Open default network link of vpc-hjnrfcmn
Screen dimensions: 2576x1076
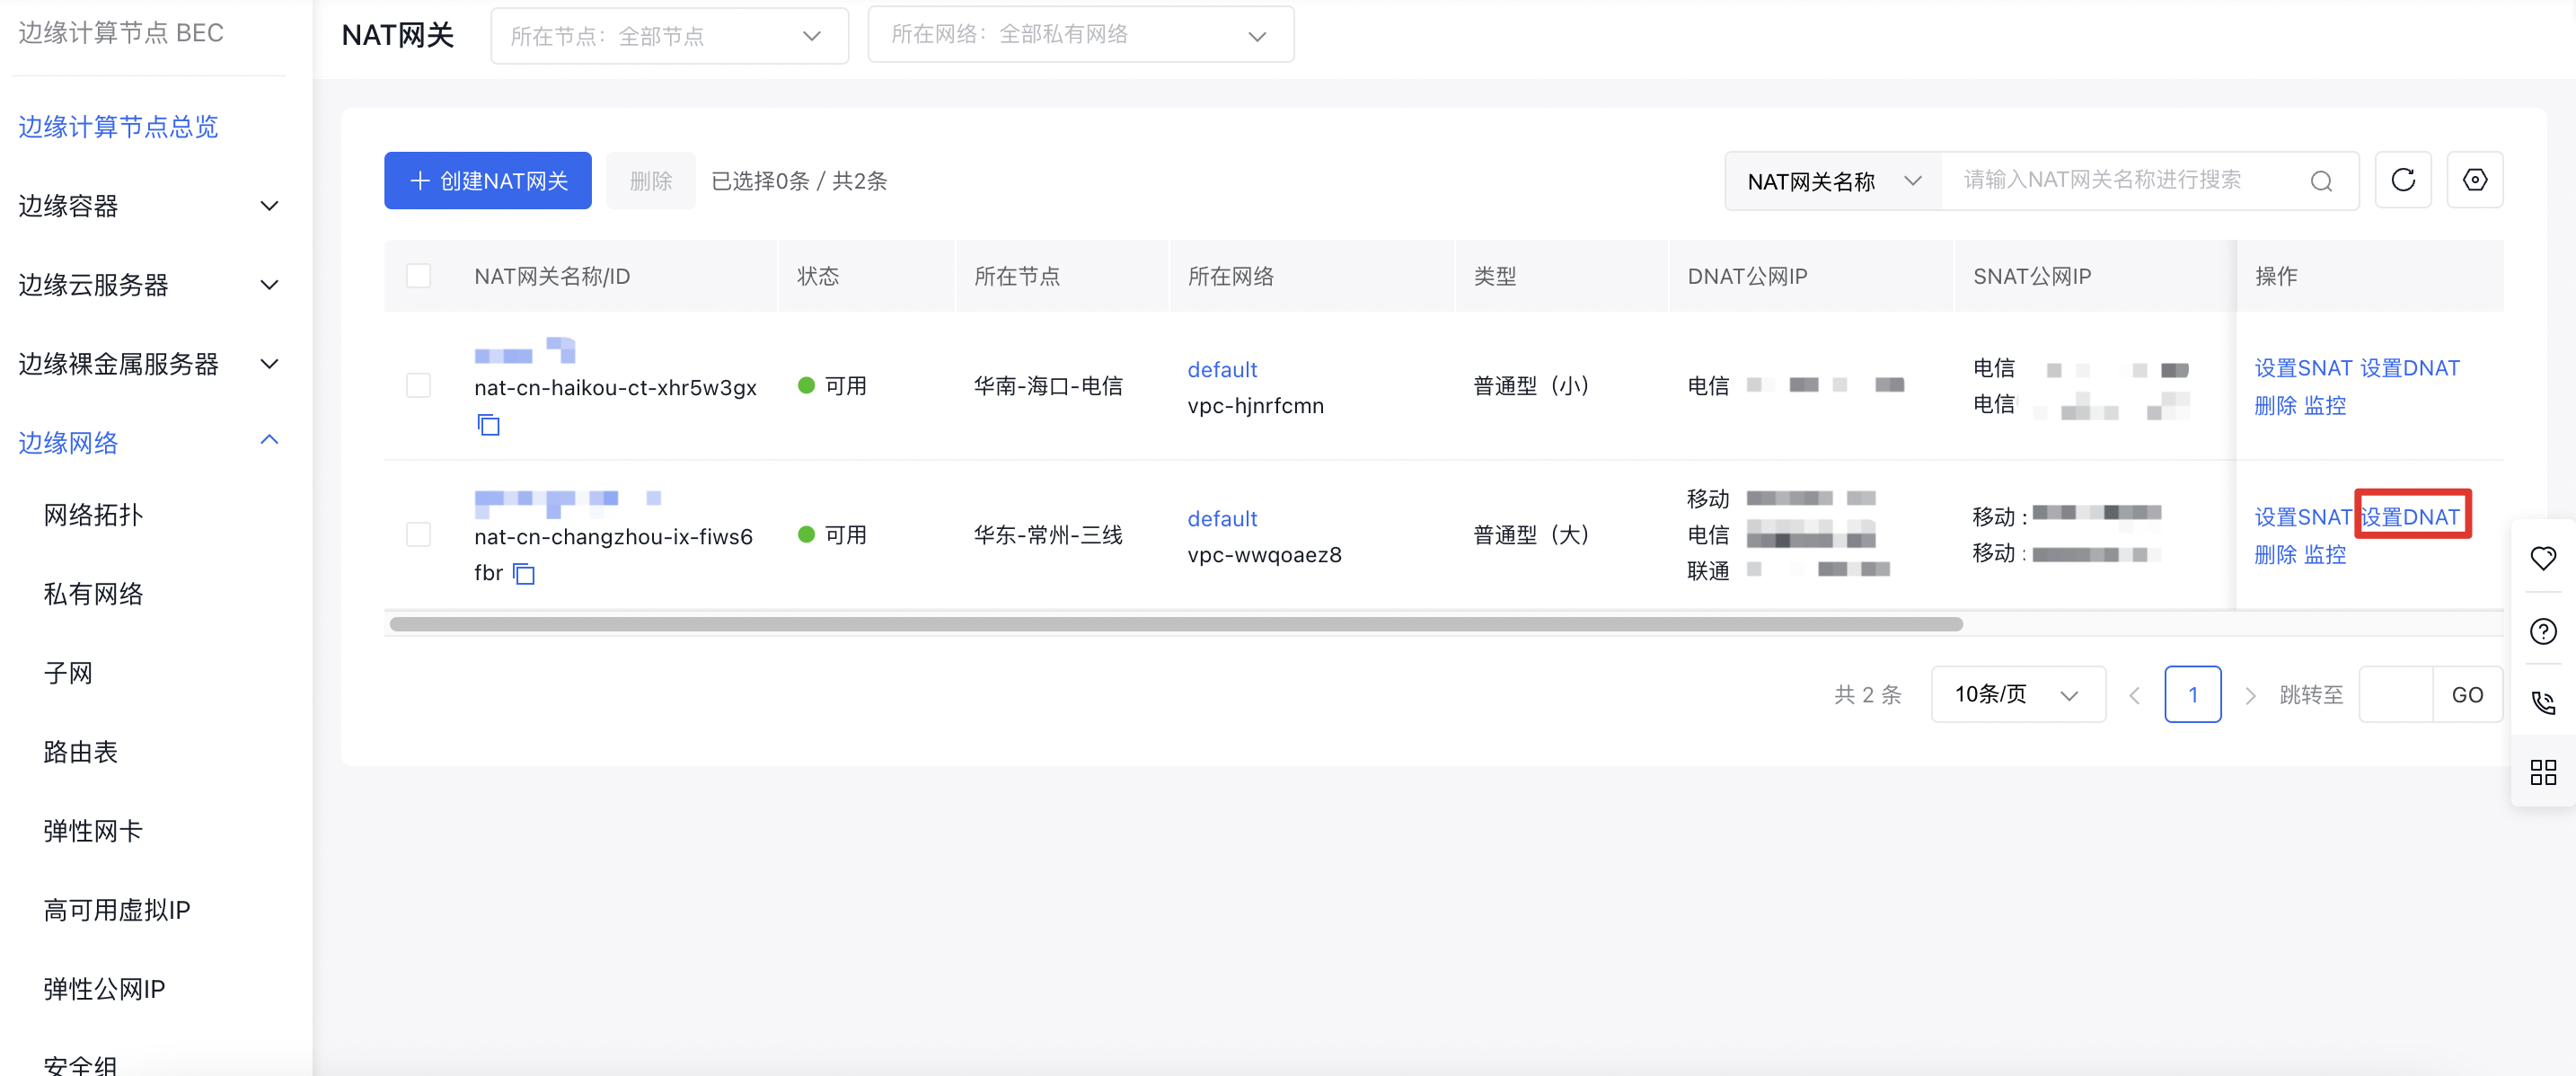click(x=1222, y=370)
